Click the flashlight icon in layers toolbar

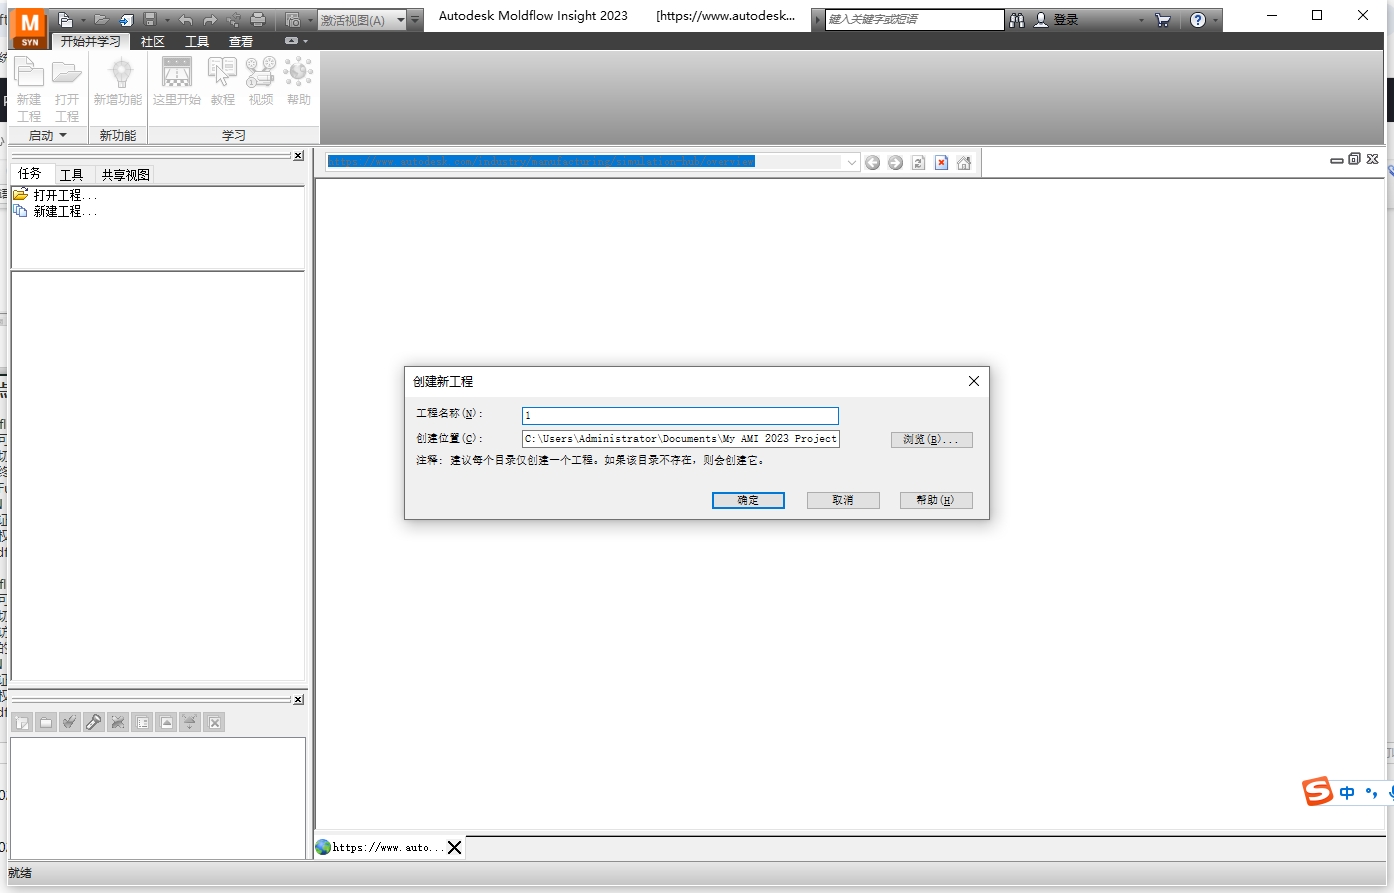[x=94, y=722]
